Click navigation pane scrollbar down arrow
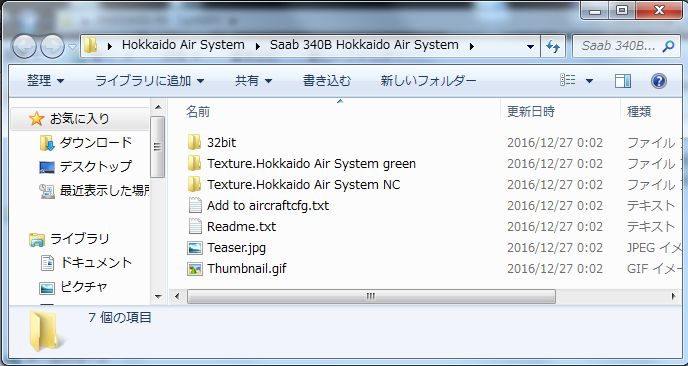The width and height of the screenshot is (688, 366). click(158, 297)
